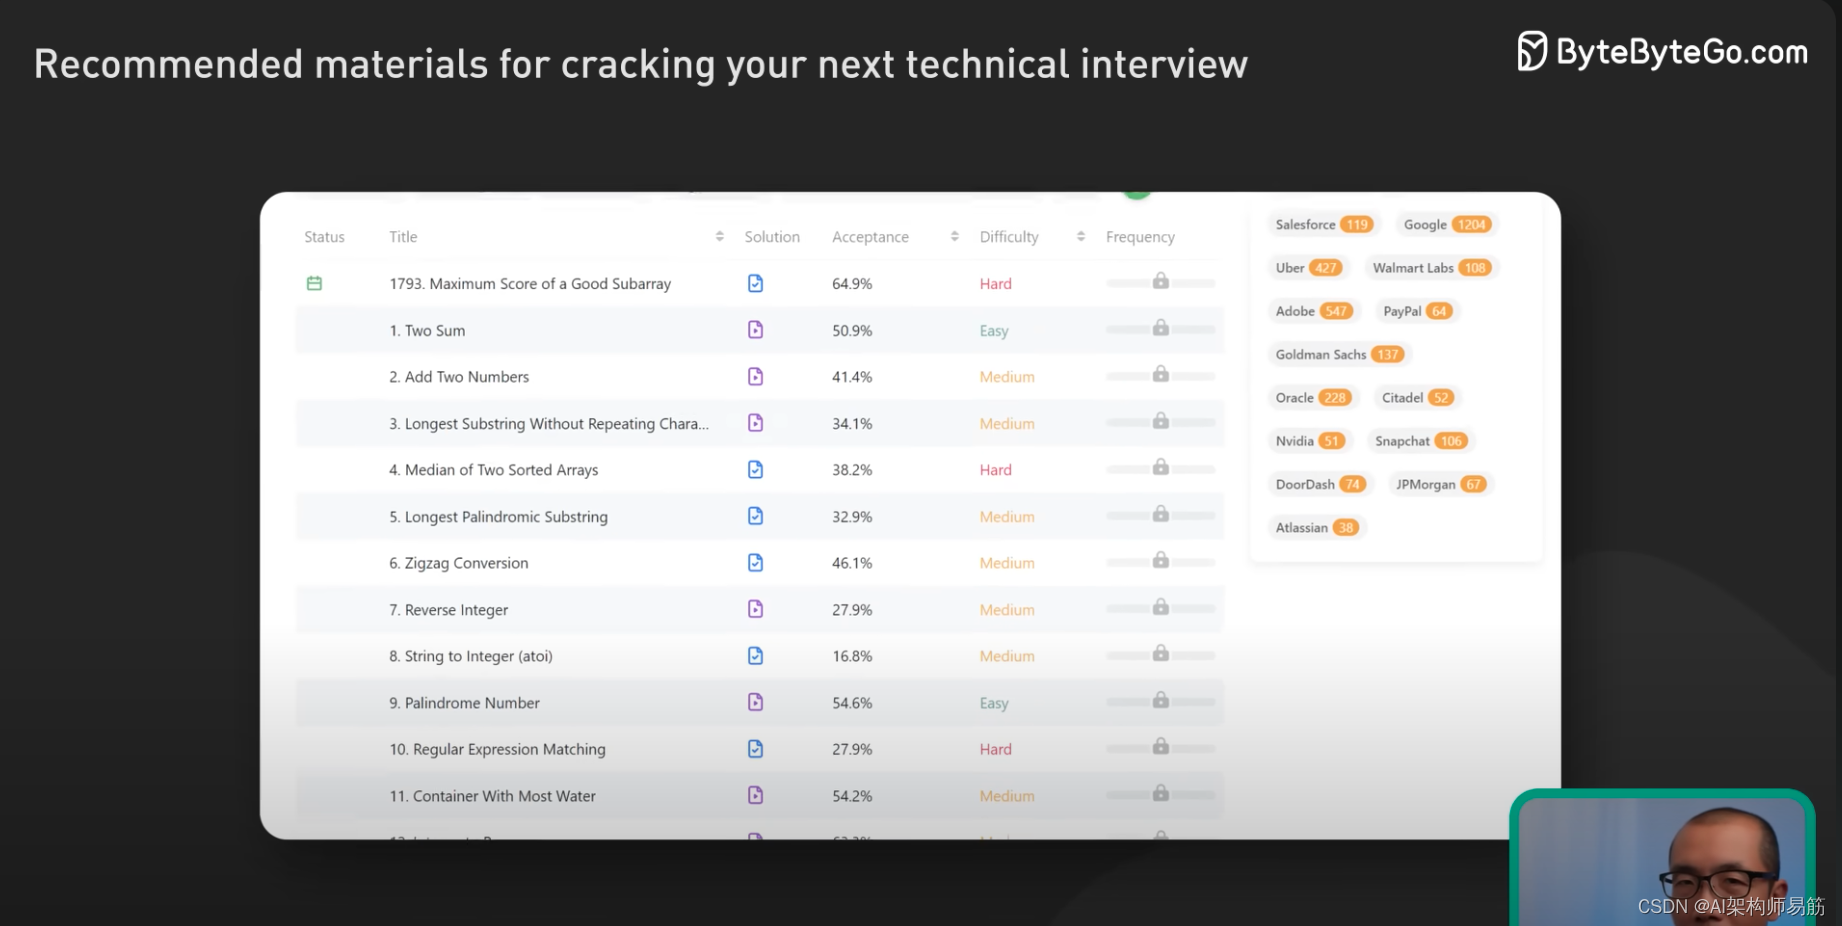Click the Solution column header
The height and width of the screenshot is (926, 1842).
tap(772, 237)
